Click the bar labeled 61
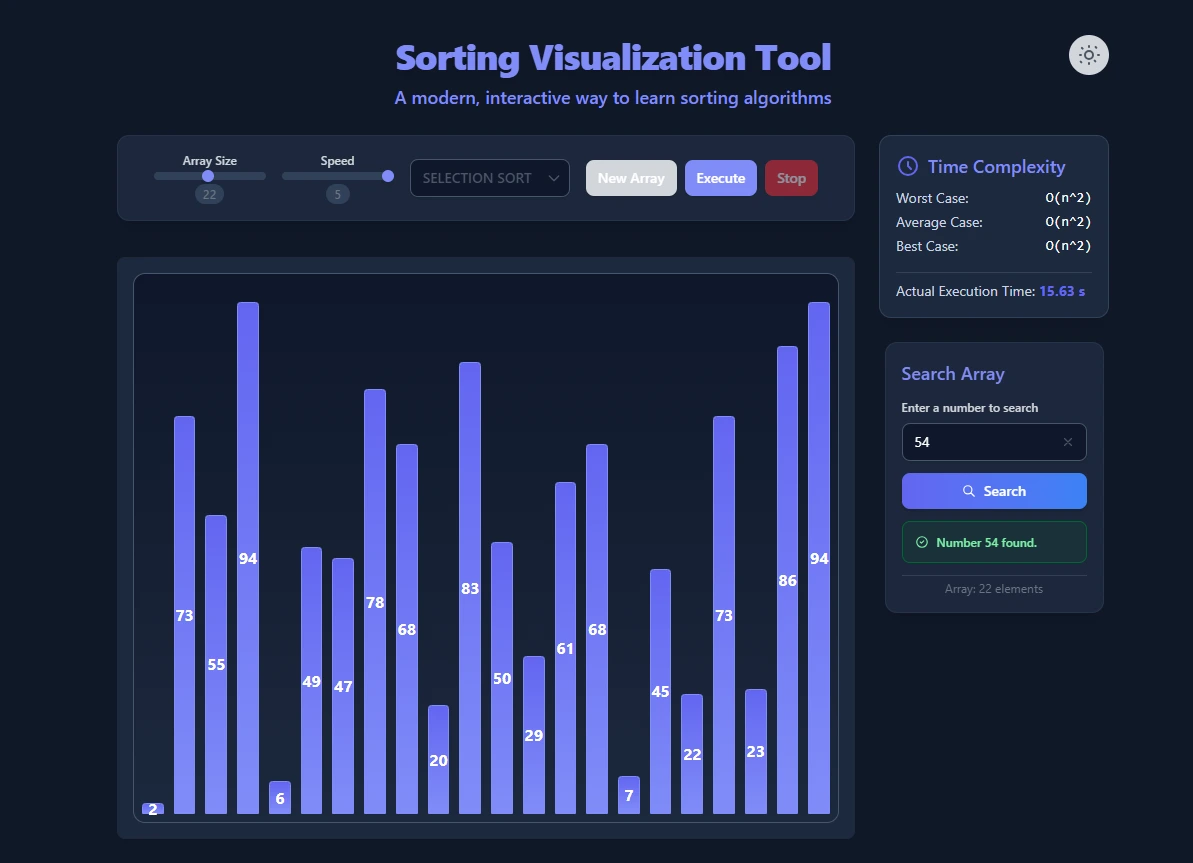The image size is (1193, 863). coord(565,648)
